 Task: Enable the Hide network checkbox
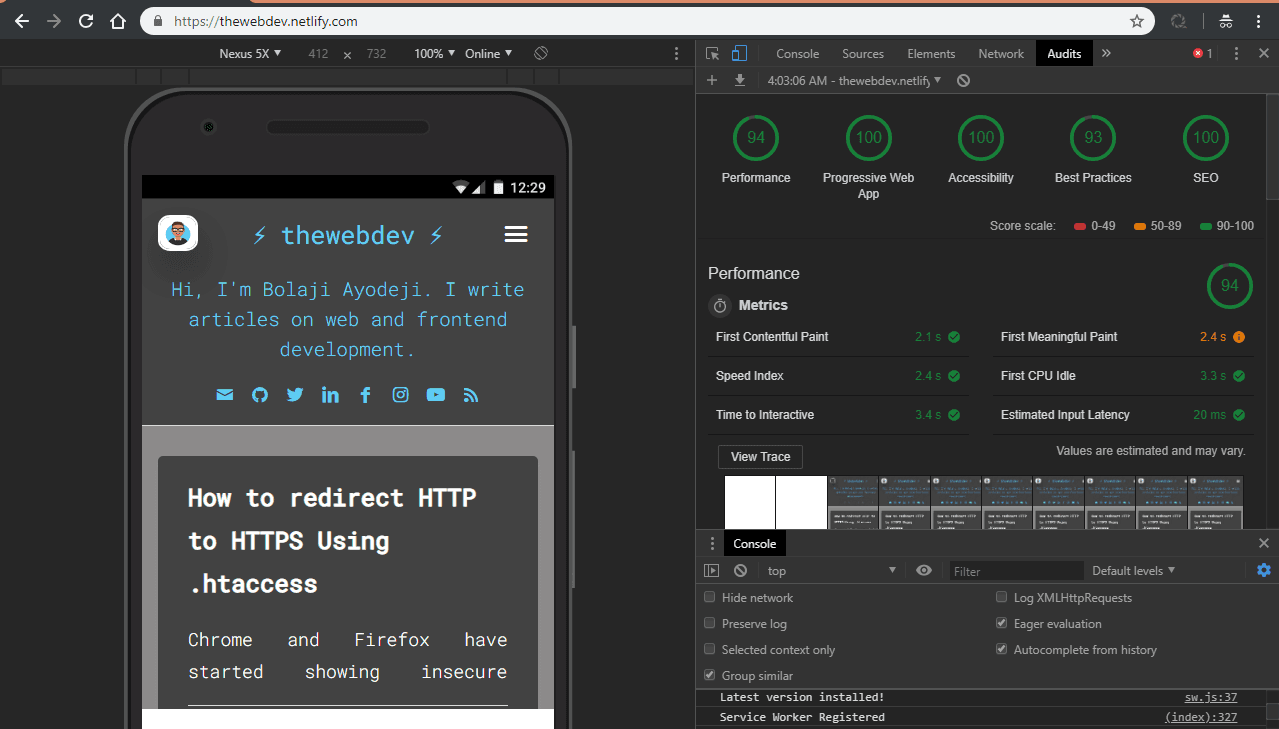710,596
